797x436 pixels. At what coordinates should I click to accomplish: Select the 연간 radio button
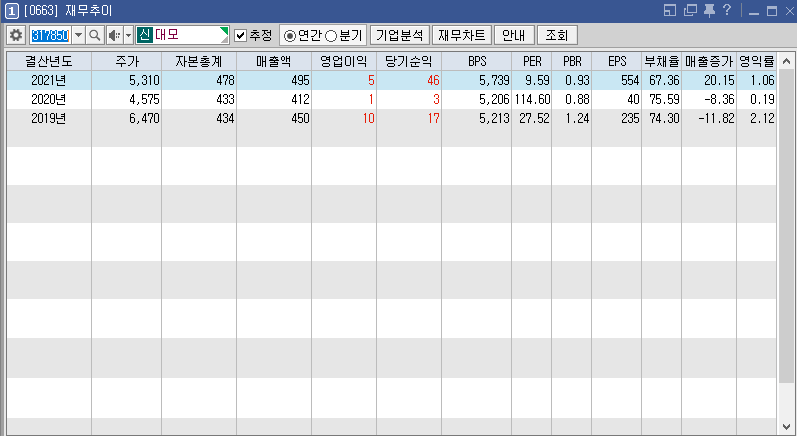pyautogui.click(x=290, y=36)
